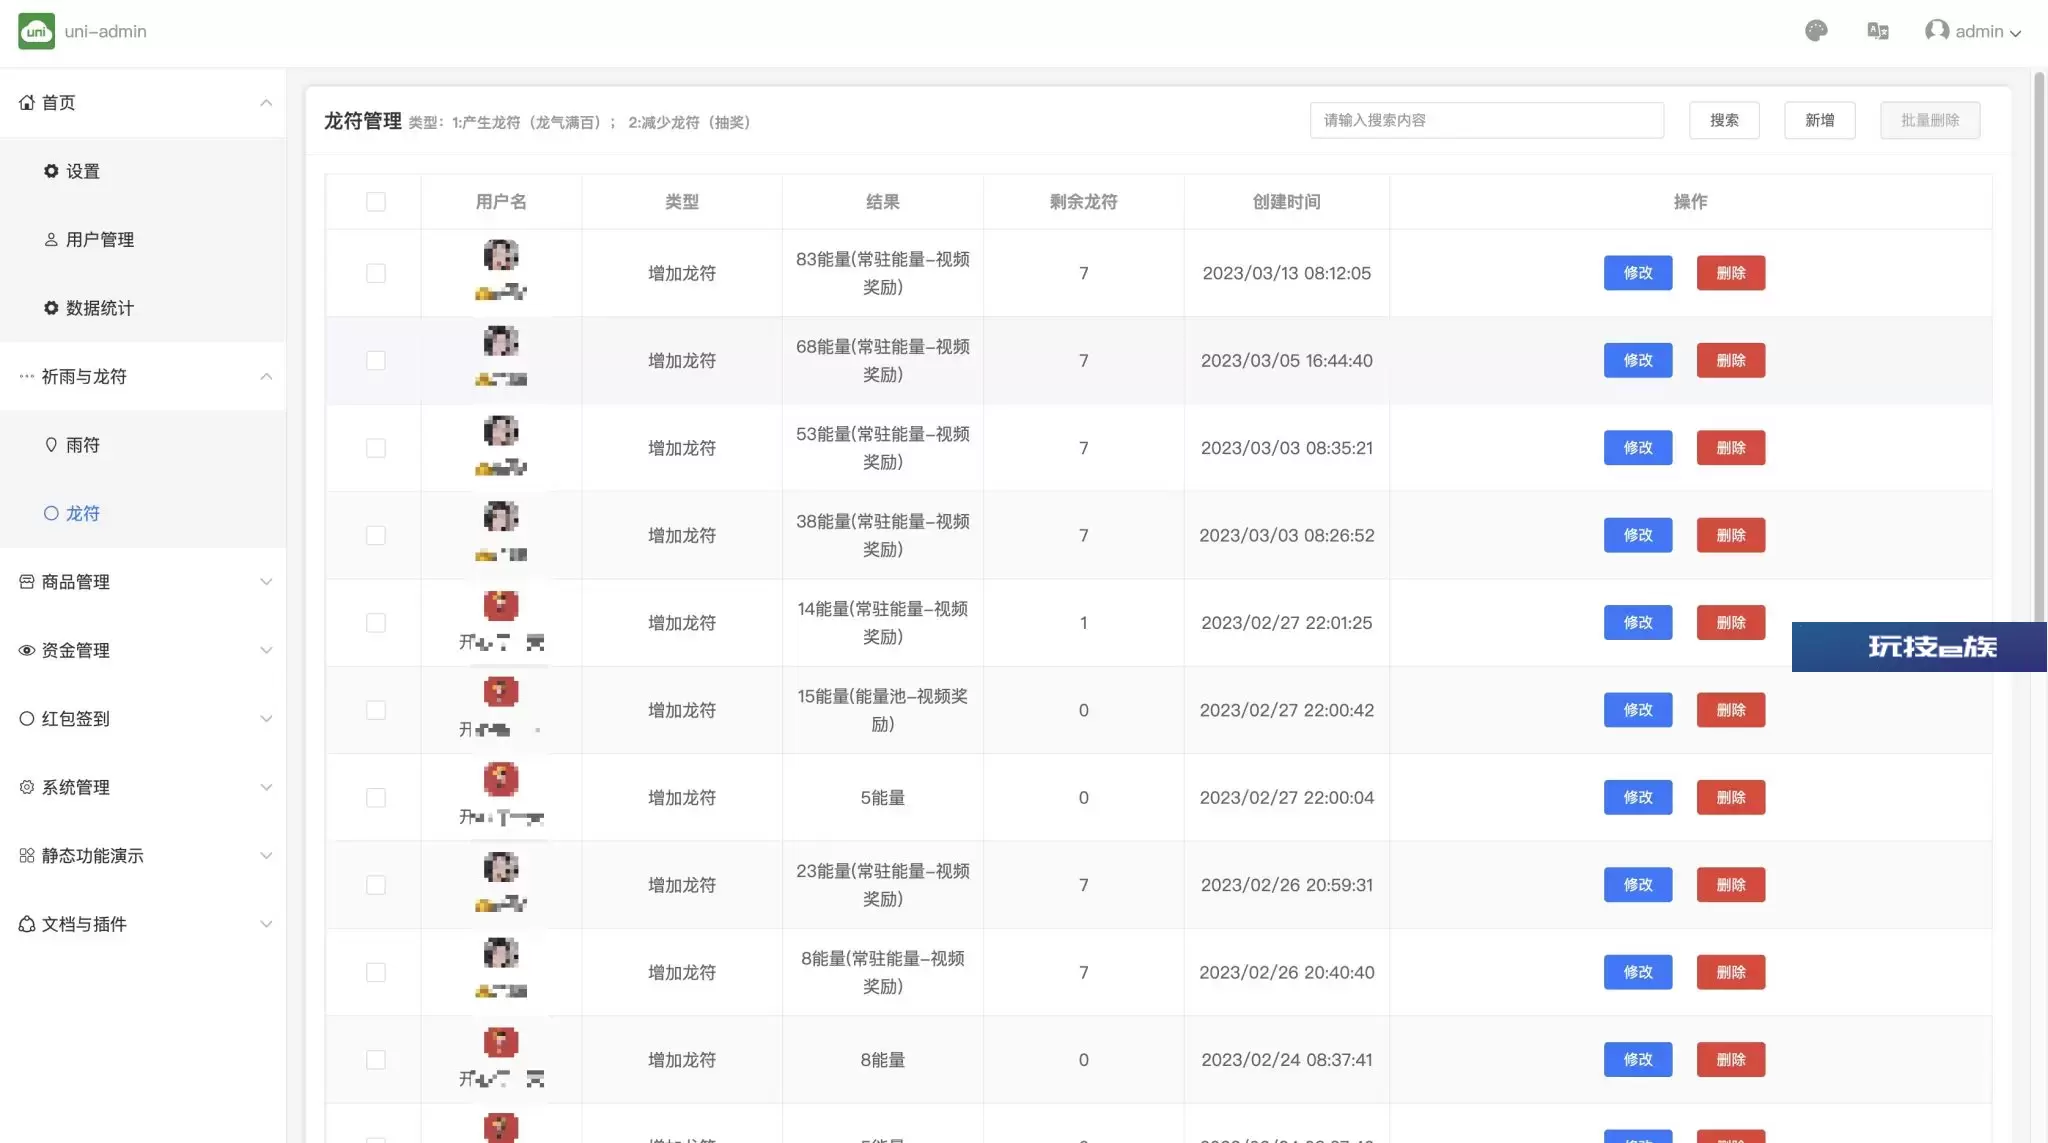Screen dimensions: 2048x1143
Task: Check the row dated 2023/03/13 08:12:05
Action: (x=376, y=273)
